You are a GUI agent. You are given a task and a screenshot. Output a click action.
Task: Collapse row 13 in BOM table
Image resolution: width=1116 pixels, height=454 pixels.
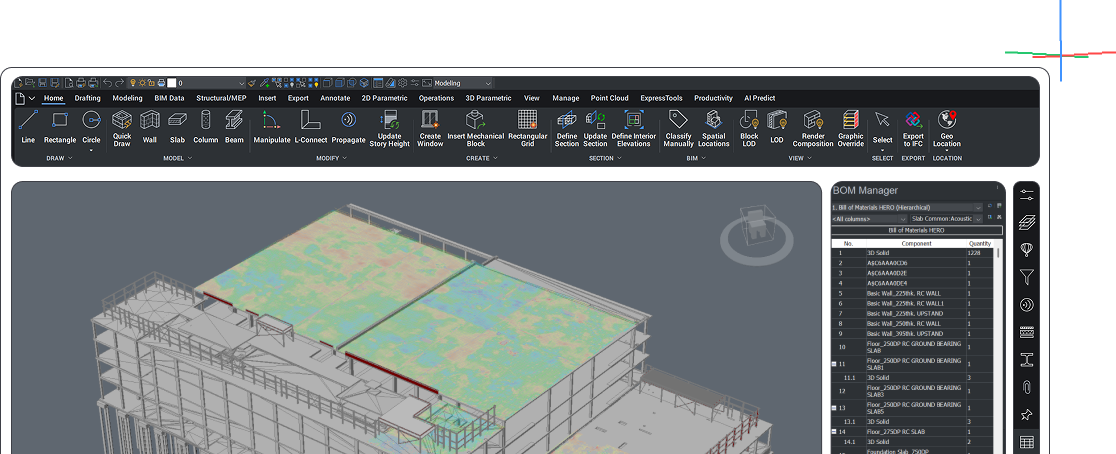pyautogui.click(x=834, y=408)
